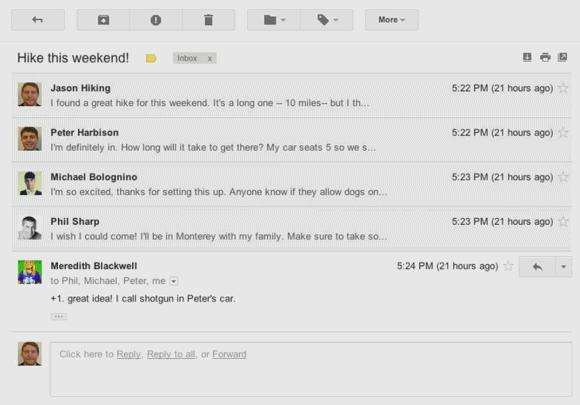Click the Reply to all link

(x=171, y=354)
